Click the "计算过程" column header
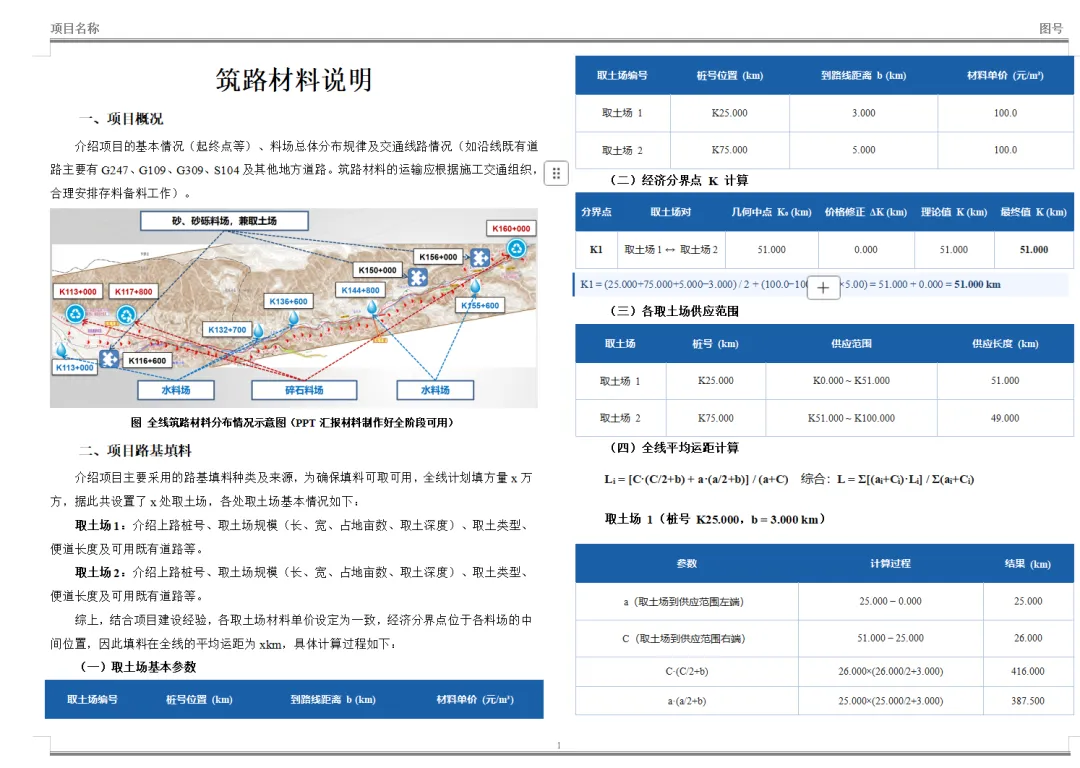This screenshot has height=768, width=1080. point(891,563)
